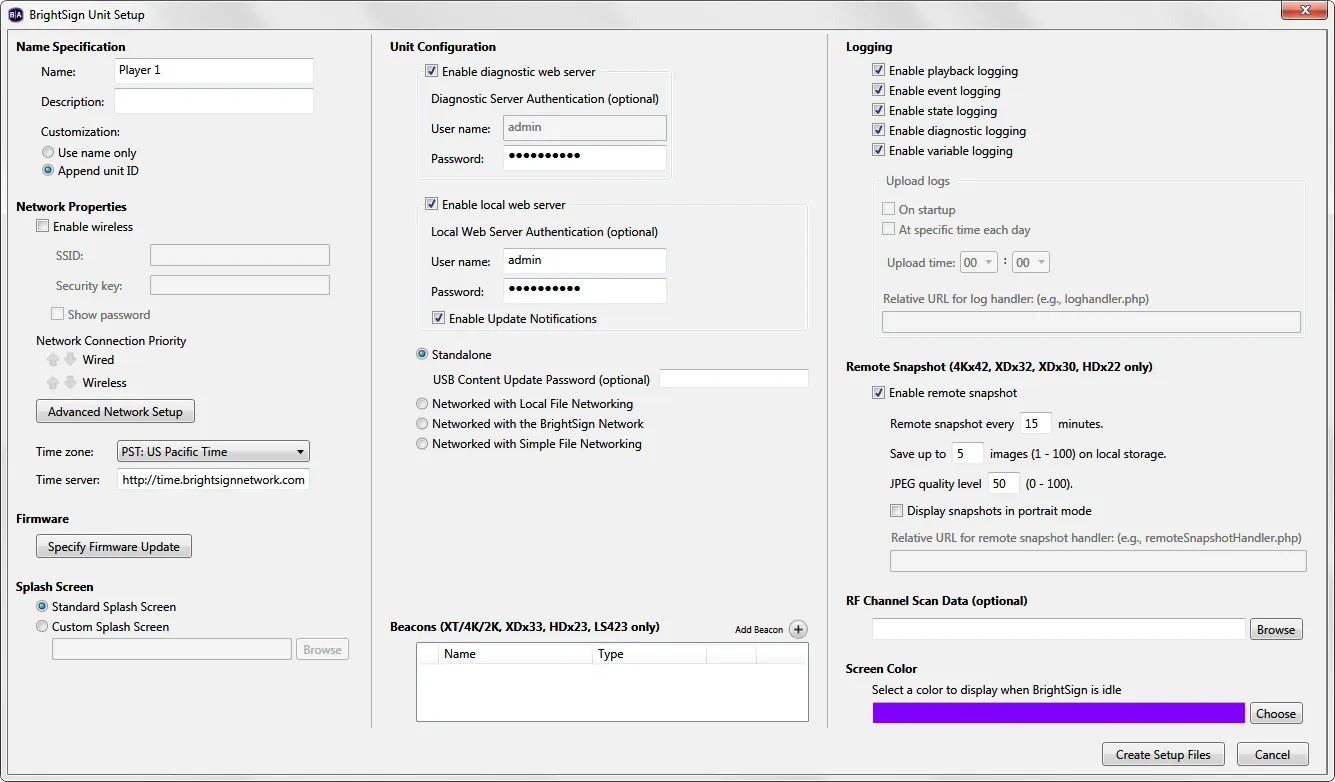Viewport: 1335px width, 782px height.
Task: Move Wired down in connection priority
Action: point(70,360)
